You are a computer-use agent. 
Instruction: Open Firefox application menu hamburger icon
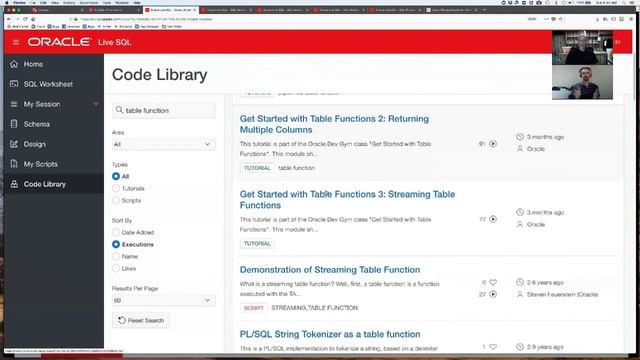631,19
